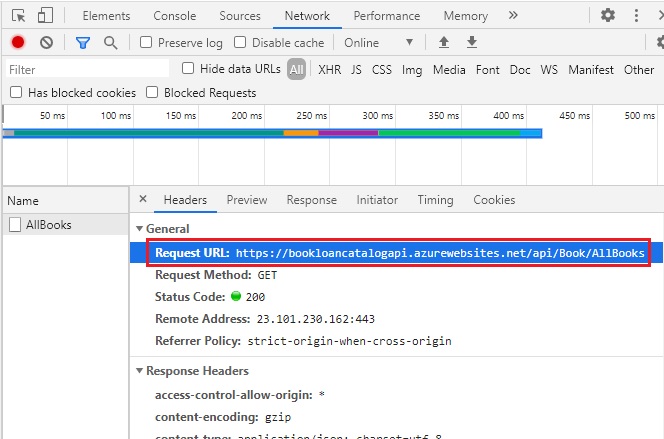Filter requests by JS type
This screenshot has height=439, width=664.
coord(356,70)
